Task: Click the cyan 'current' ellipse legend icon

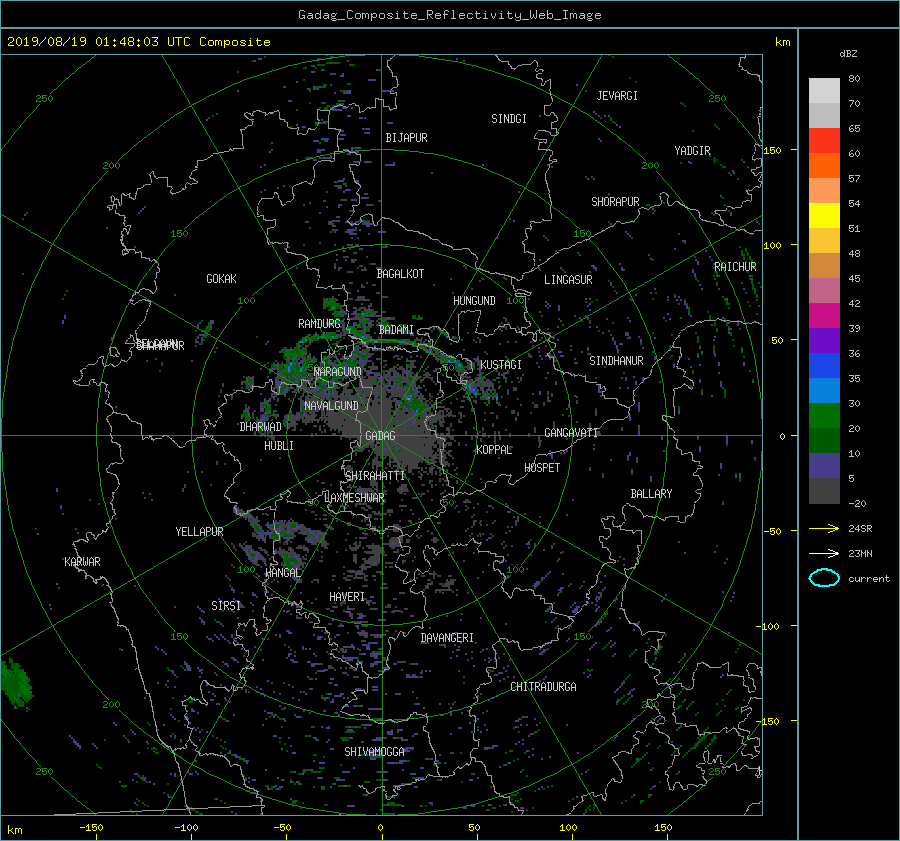Action: (x=824, y=578)
